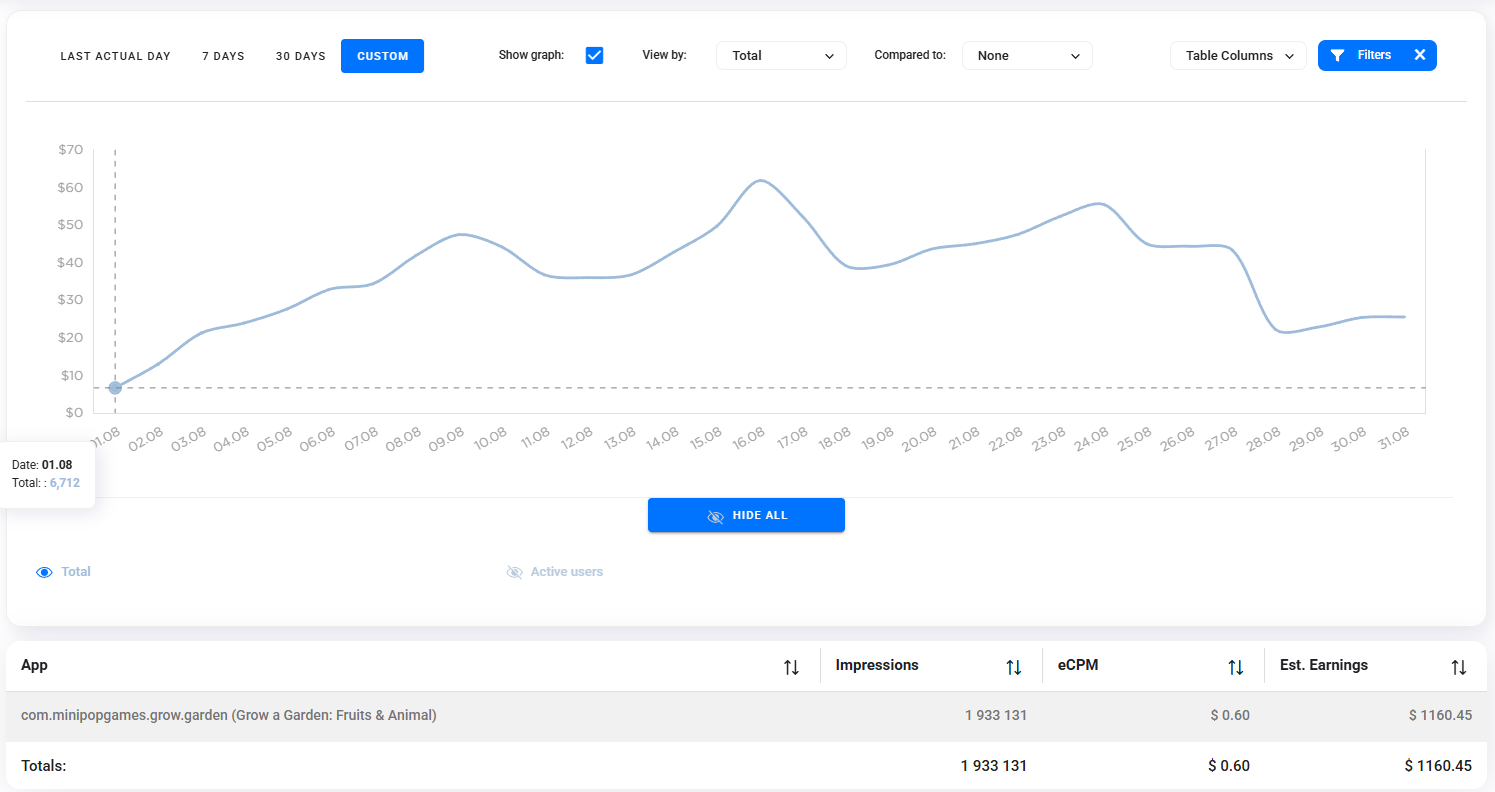This screenshot has width=1495, height=792.
Task: Sort by Impressions column arrows
Action: (1014, 667)
